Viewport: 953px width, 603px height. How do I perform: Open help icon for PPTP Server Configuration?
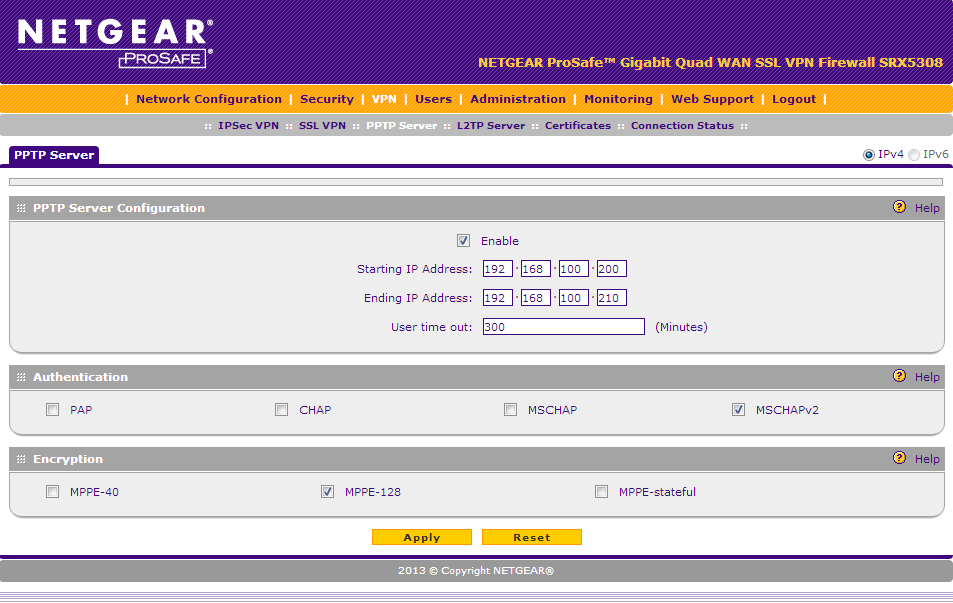click(x=899, y=207)
